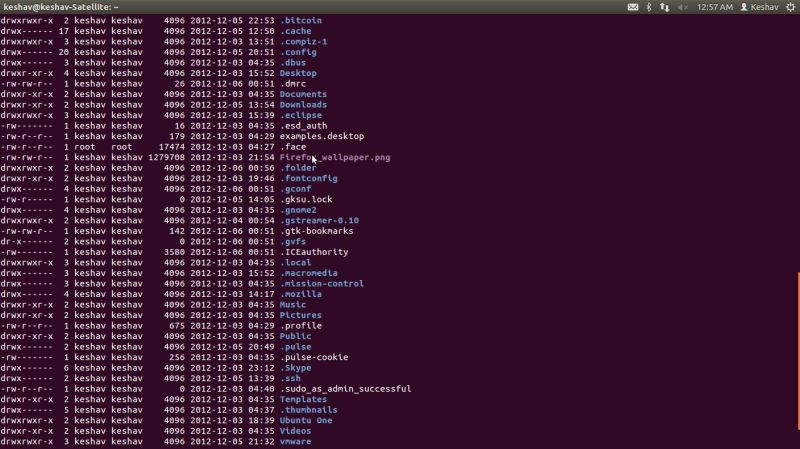This screenshot has height=449, width=800.
Task: Click the .config directory name
Action: point(298,52)
